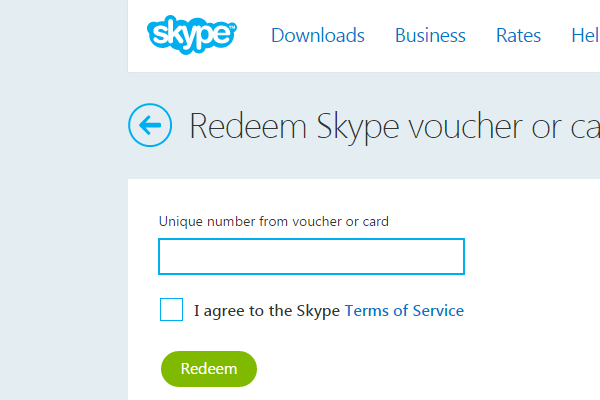Image resolution: width=600 pixels, height=400 pixels.
Task: Click the grey banner space above the voucher form
Action: tap(364, 165)
